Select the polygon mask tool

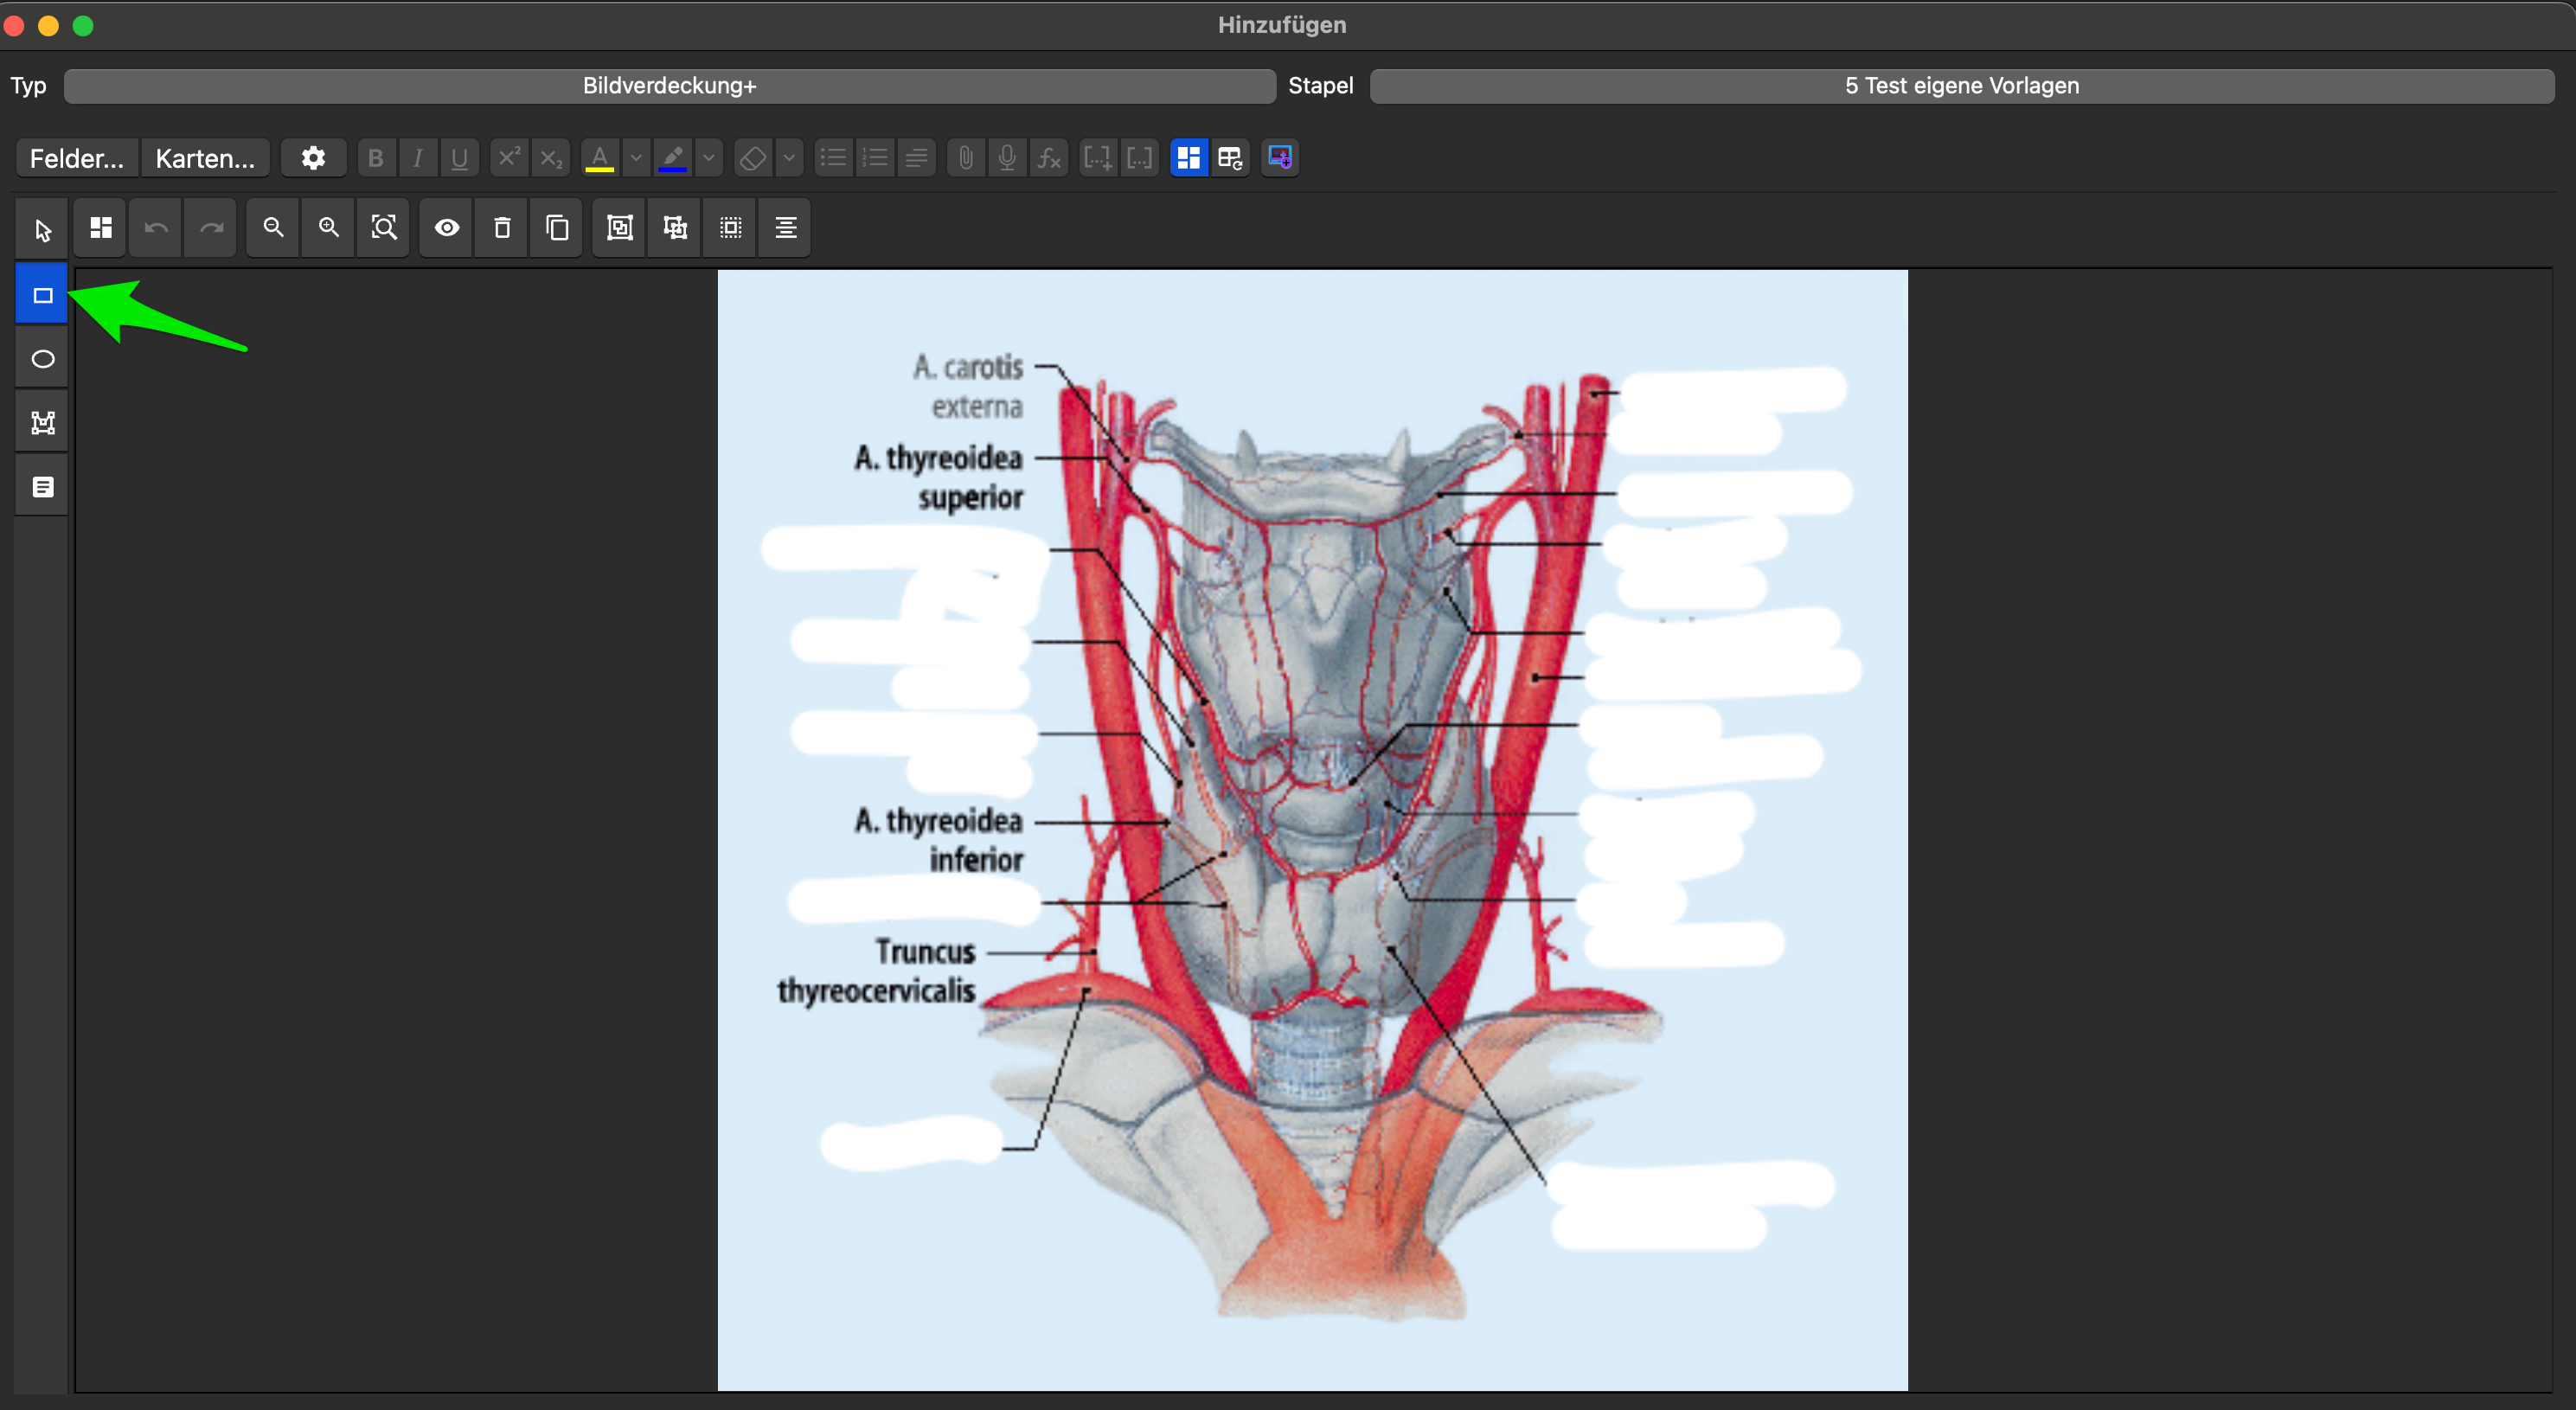pyautogui.click(x=42, y=423)
